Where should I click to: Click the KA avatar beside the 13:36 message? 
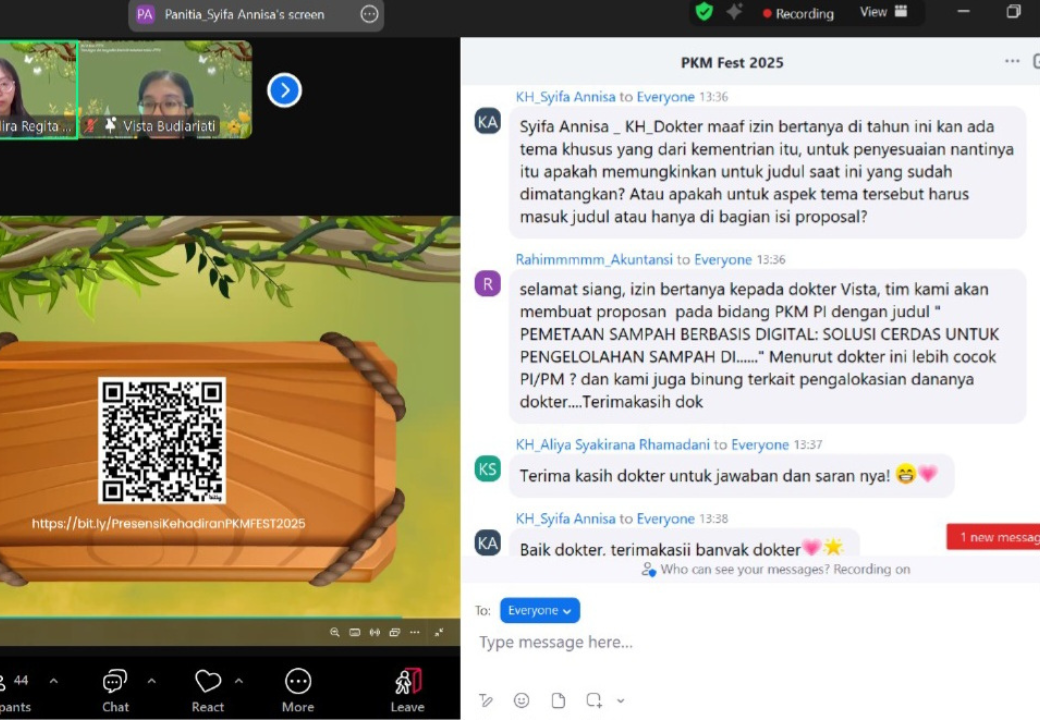[488, 121]
